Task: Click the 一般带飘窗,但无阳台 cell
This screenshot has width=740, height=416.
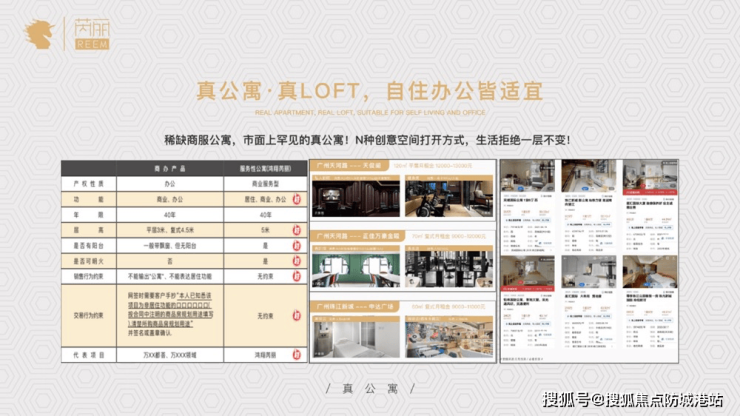Action: tap(169, 246)
